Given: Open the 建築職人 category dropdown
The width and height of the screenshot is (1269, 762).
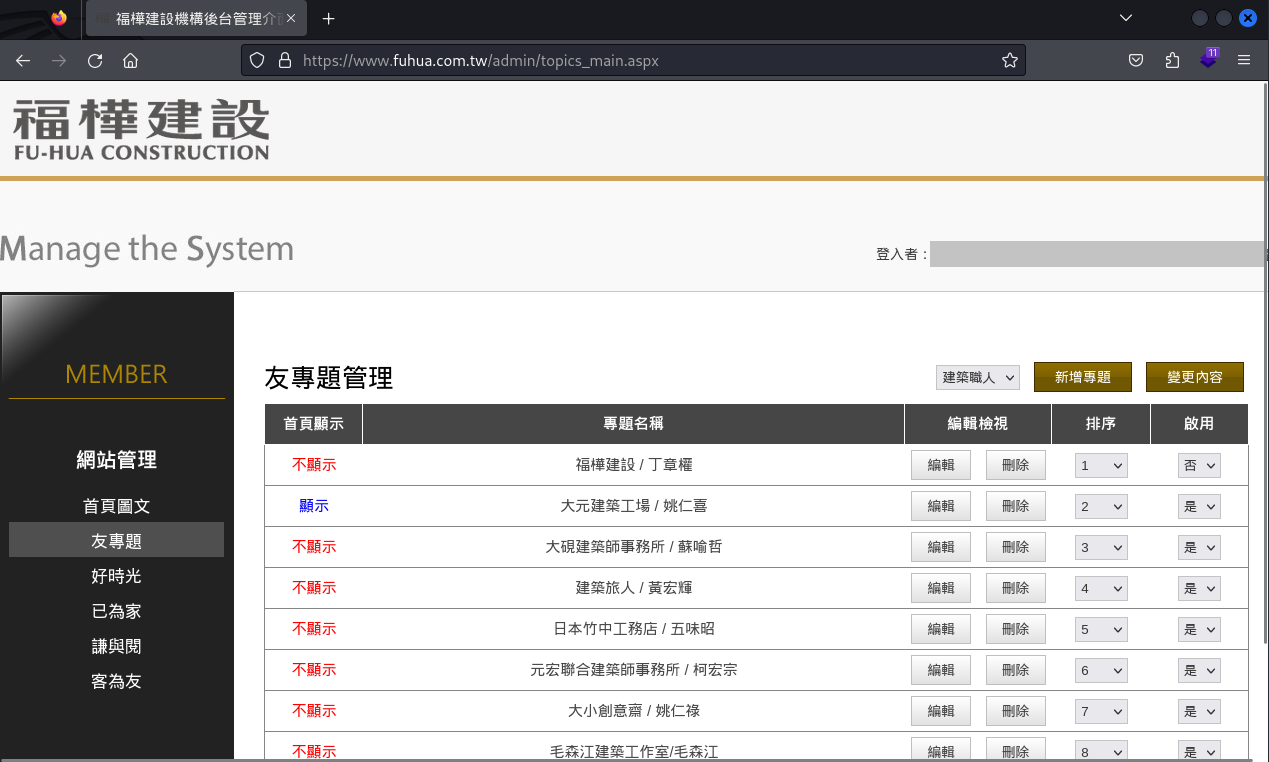Looking at the screenshot, I should coord(978,377).
